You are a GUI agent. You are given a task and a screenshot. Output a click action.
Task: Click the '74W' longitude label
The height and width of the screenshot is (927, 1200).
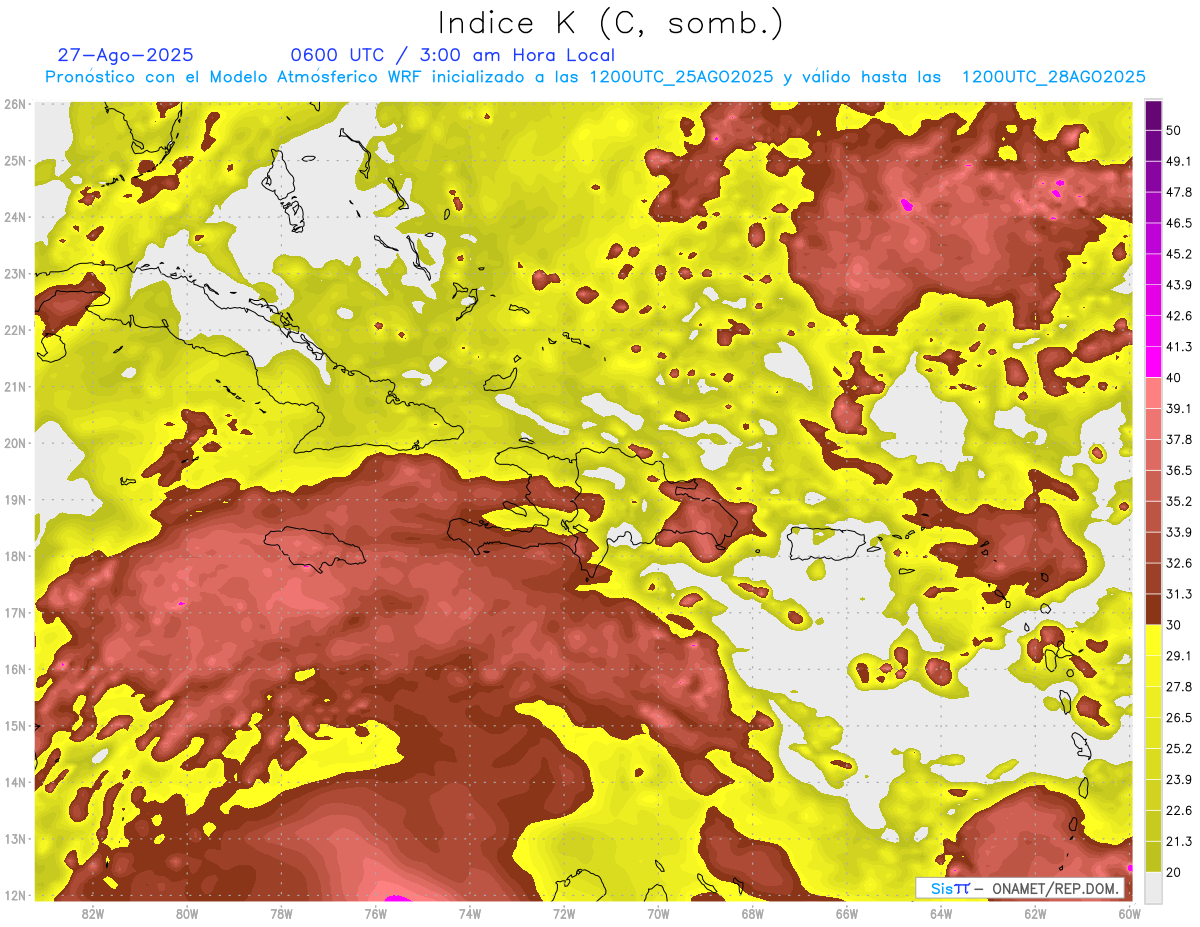pyautogui.click(x=470, y=914)
